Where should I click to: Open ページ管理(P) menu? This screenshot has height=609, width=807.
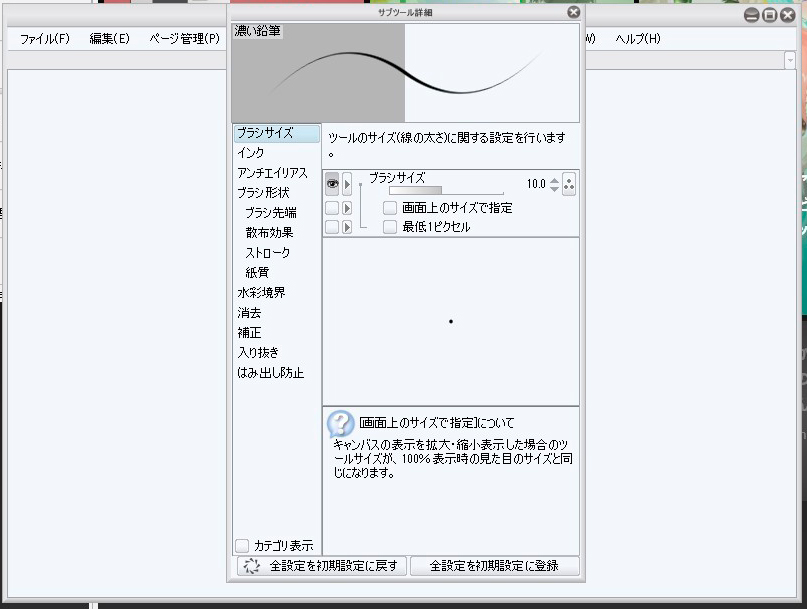pos(184,39)
